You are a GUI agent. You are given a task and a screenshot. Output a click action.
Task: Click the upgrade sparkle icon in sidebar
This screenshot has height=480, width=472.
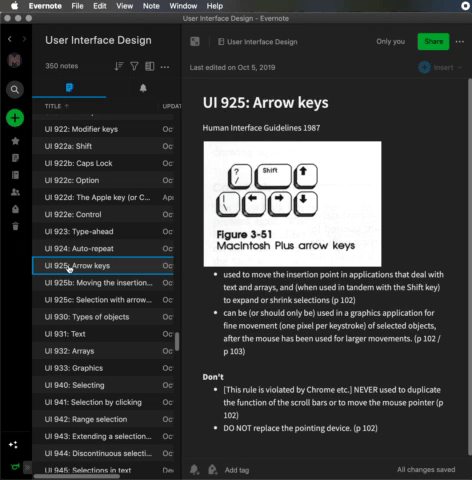(x=13, y=445)
